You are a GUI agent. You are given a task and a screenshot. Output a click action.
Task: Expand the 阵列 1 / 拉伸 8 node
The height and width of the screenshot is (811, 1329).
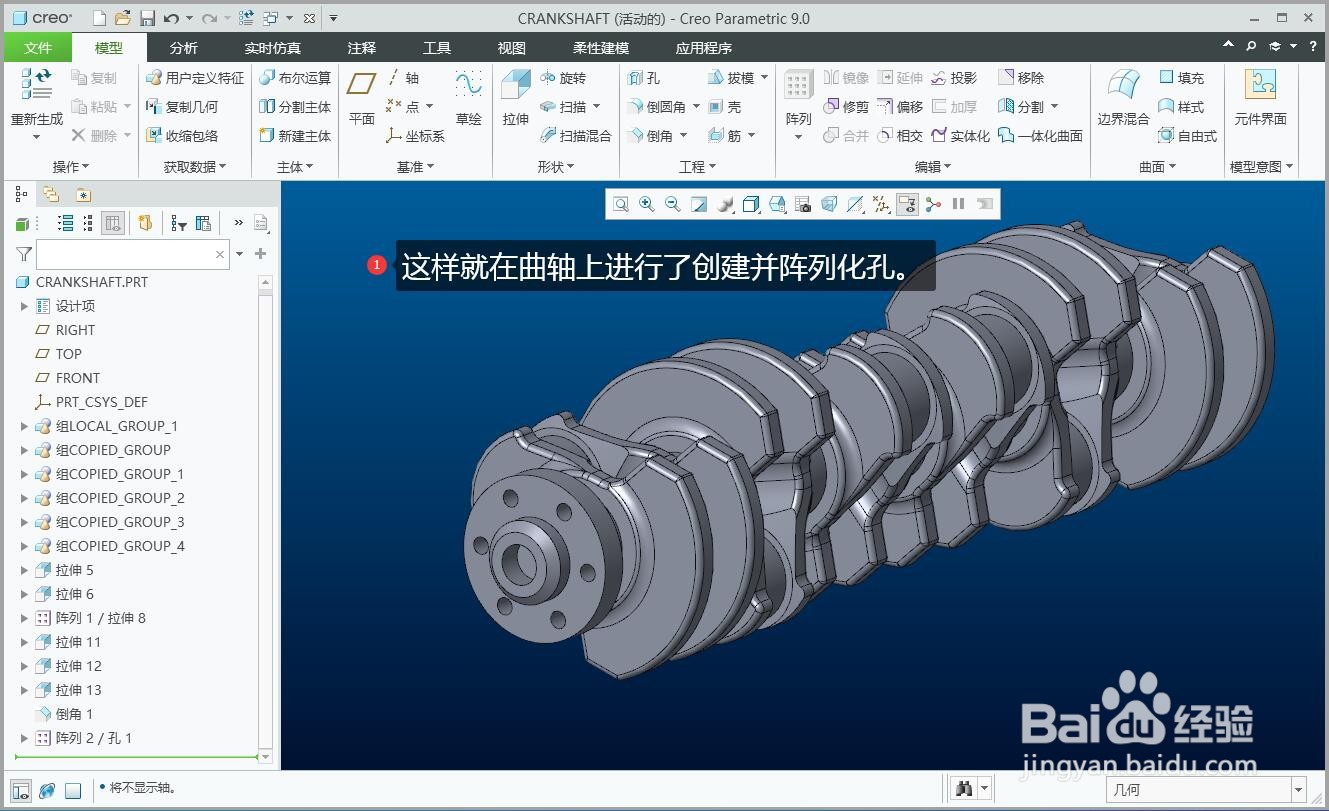click(24, 618)
